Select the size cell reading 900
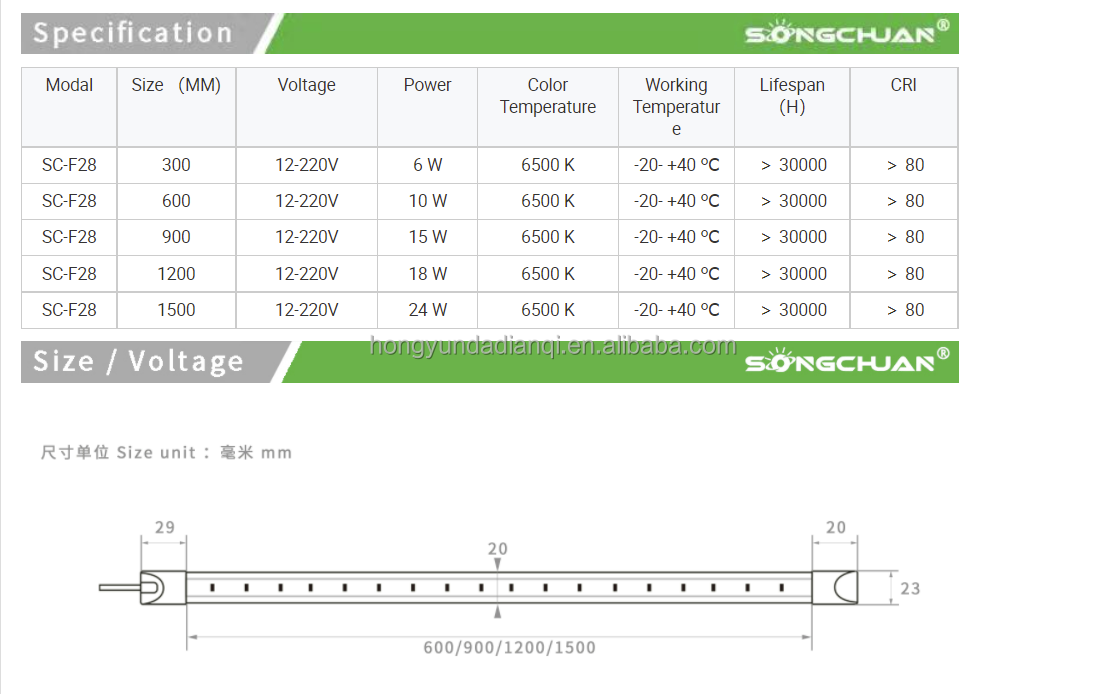Image resolution: width=1107 pixels, height=694 pixels. point(176,237)
